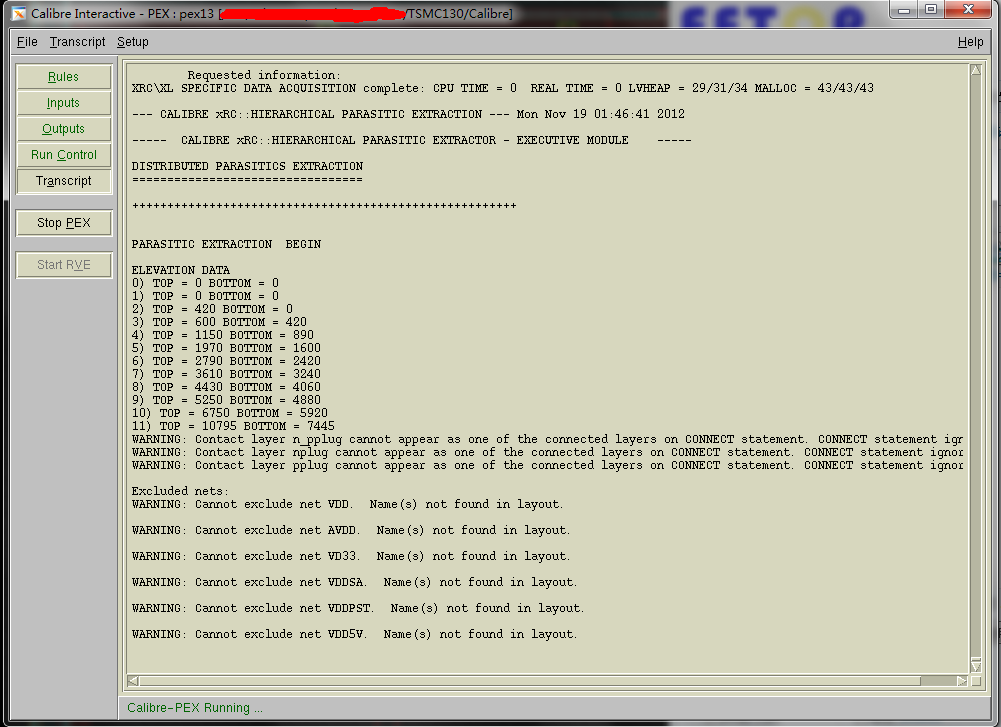Click 'Calibre-PEX Running ...' status text
1001x727 pixels.
click(195, 708)
